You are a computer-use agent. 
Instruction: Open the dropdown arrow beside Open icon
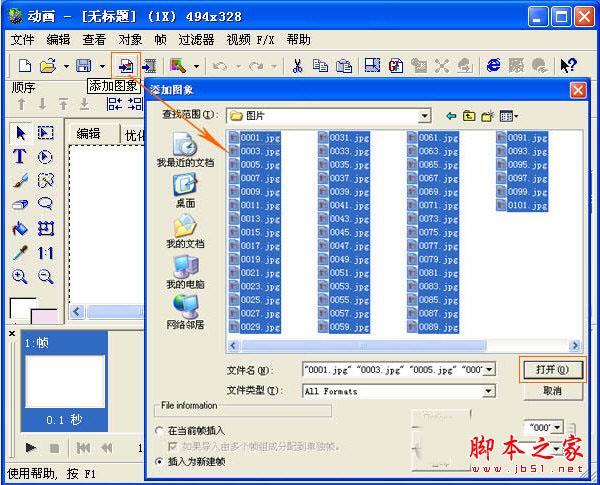pos(66,67)
